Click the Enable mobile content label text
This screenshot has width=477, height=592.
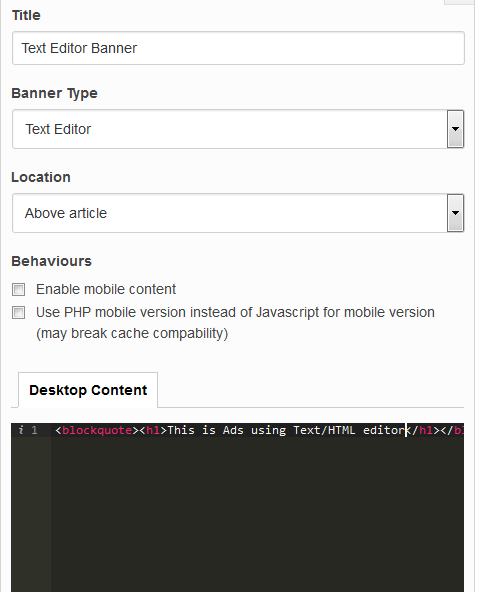click(106, 289)
